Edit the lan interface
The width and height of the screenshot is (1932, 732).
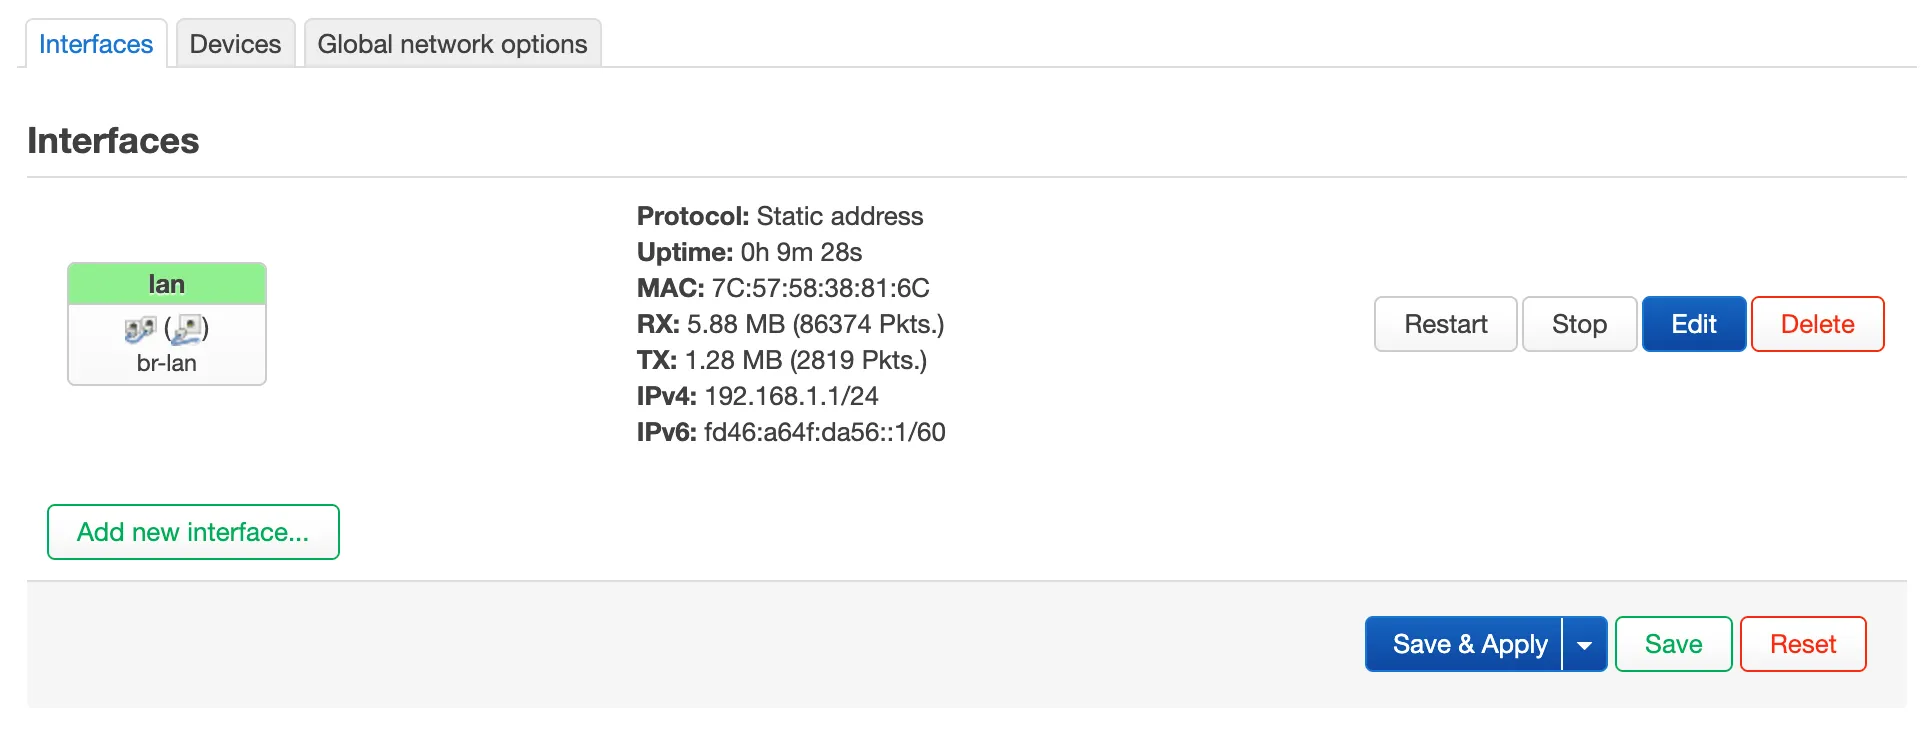coord(1693,324)
